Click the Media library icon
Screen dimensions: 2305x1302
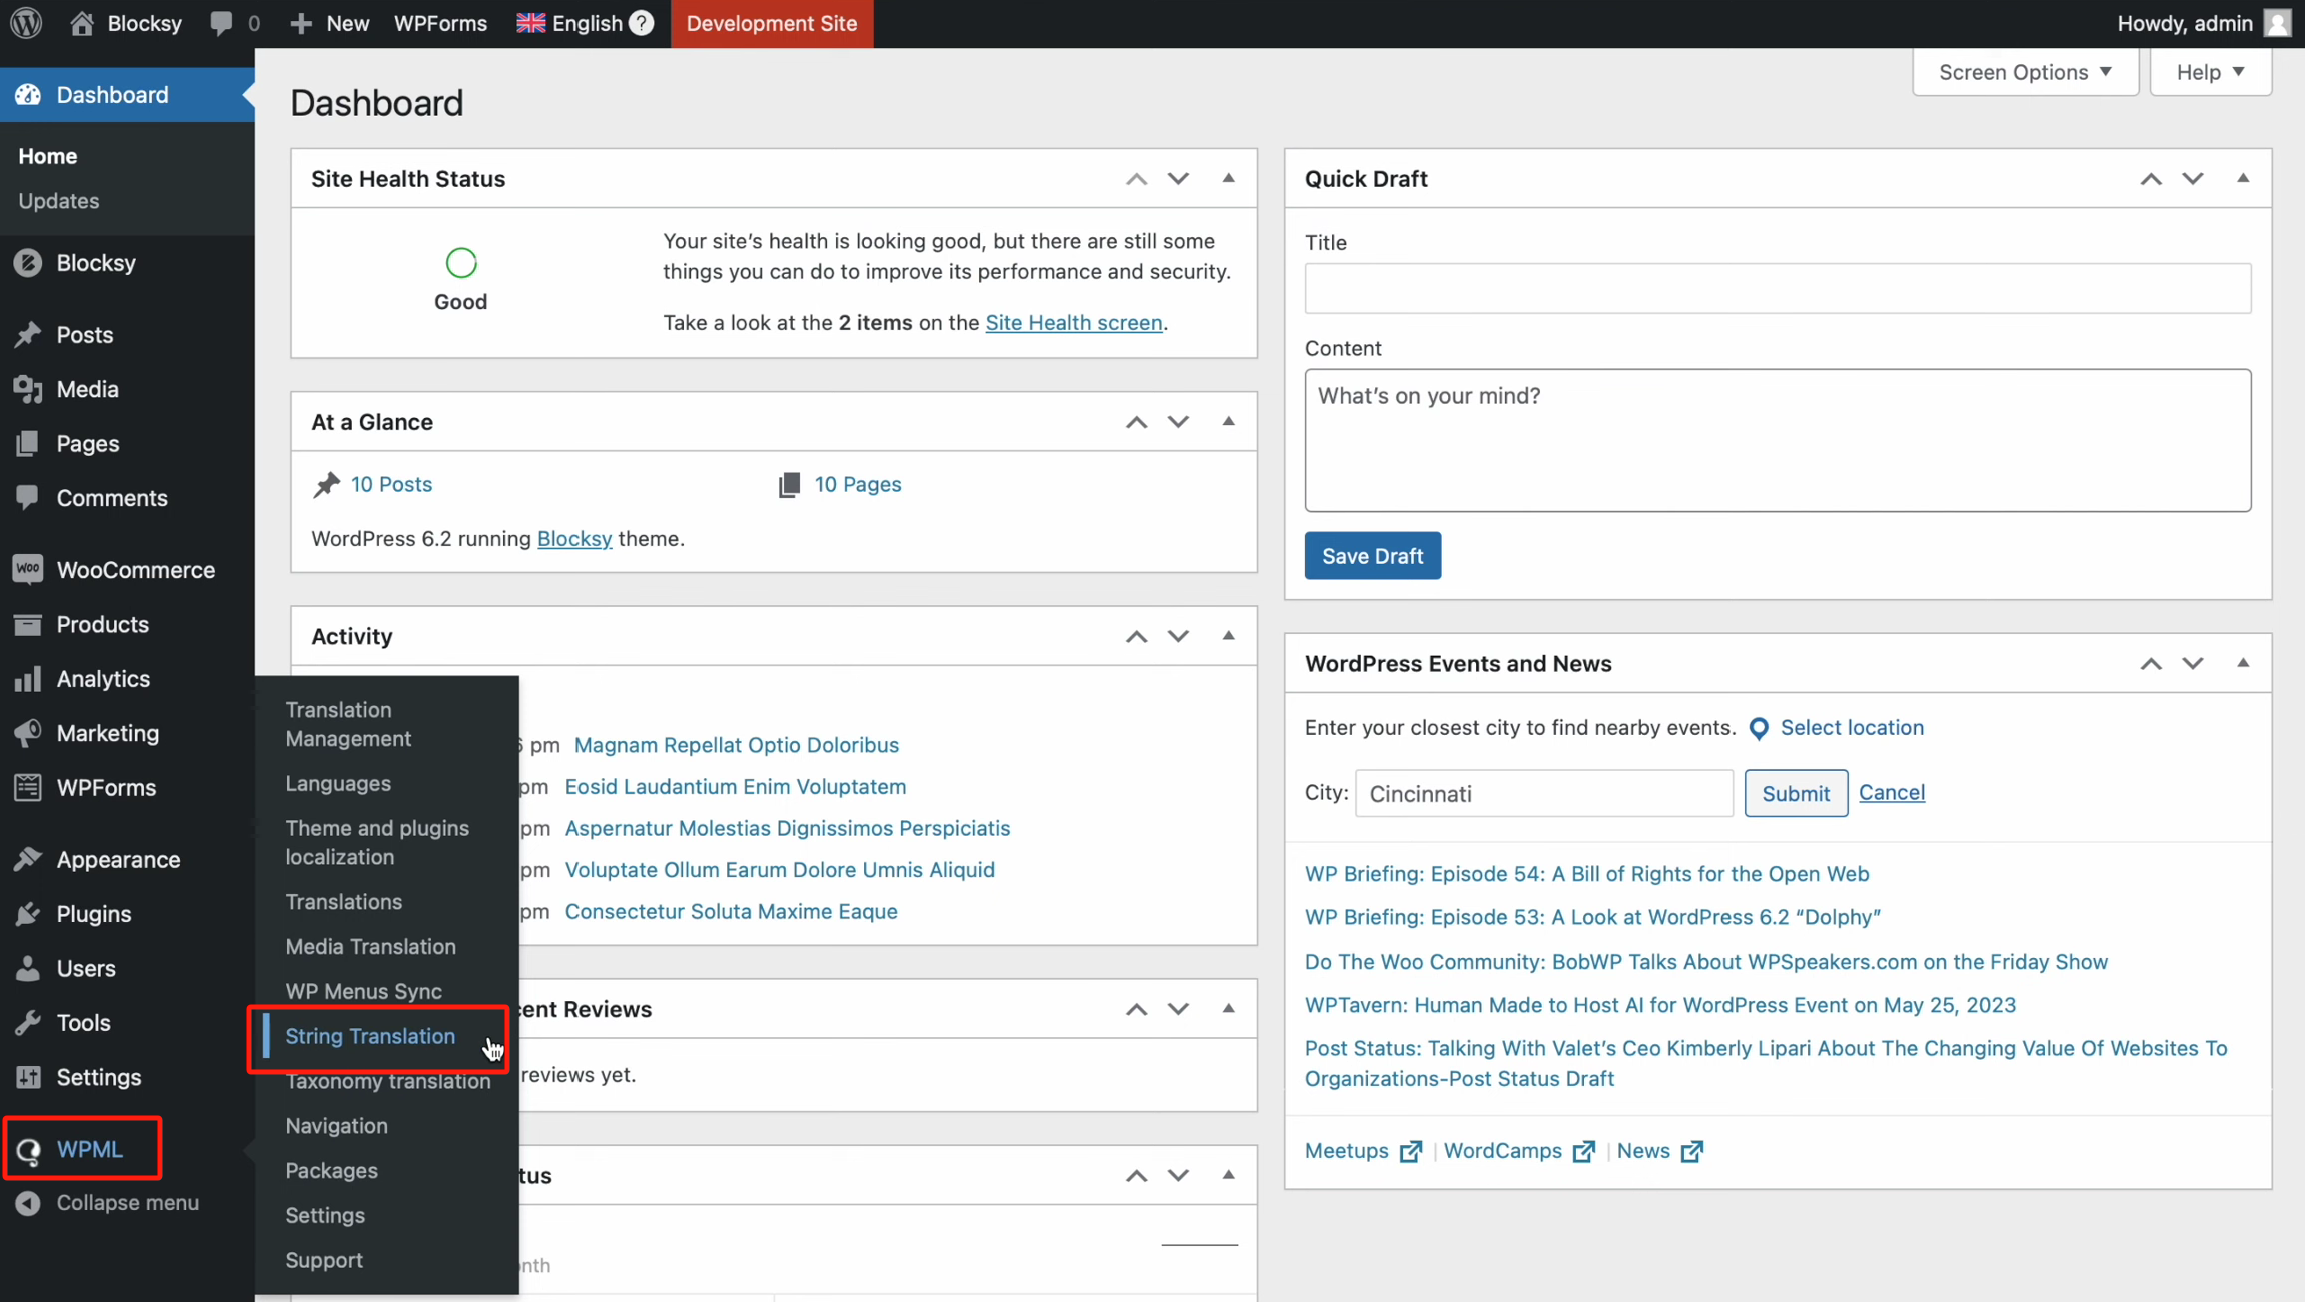click(x=28, y=389)
